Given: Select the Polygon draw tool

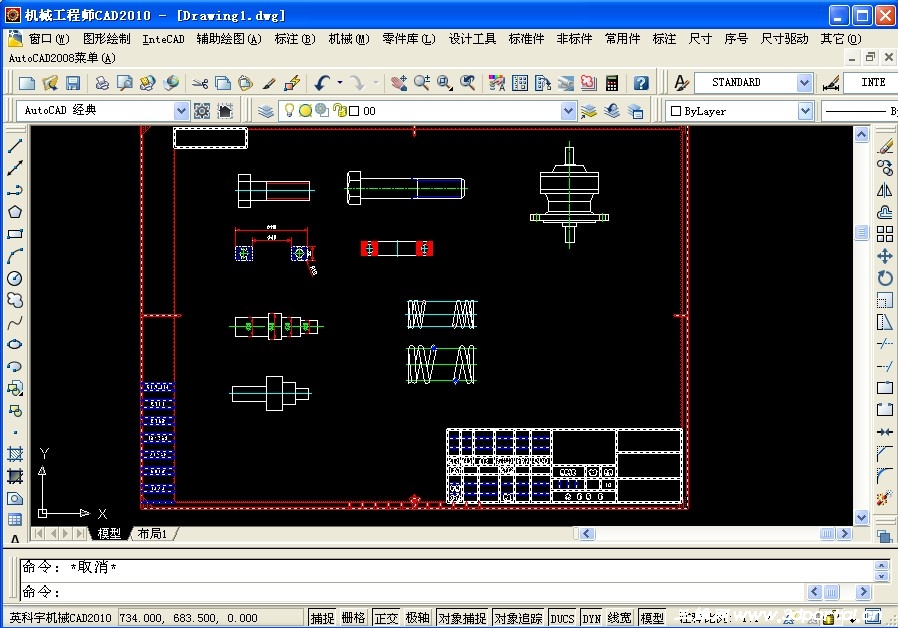Looking at the screenshot, I should click(x=15, y=212).
